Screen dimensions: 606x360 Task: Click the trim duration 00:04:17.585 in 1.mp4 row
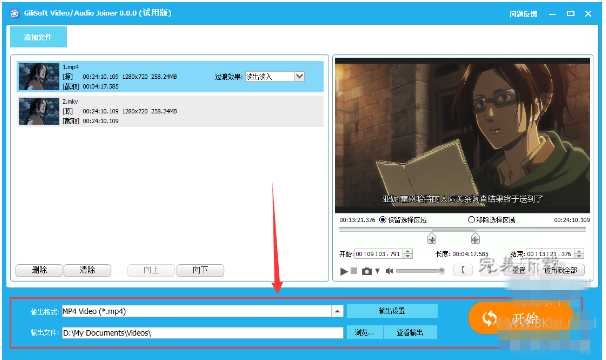[x=100, y=86]
